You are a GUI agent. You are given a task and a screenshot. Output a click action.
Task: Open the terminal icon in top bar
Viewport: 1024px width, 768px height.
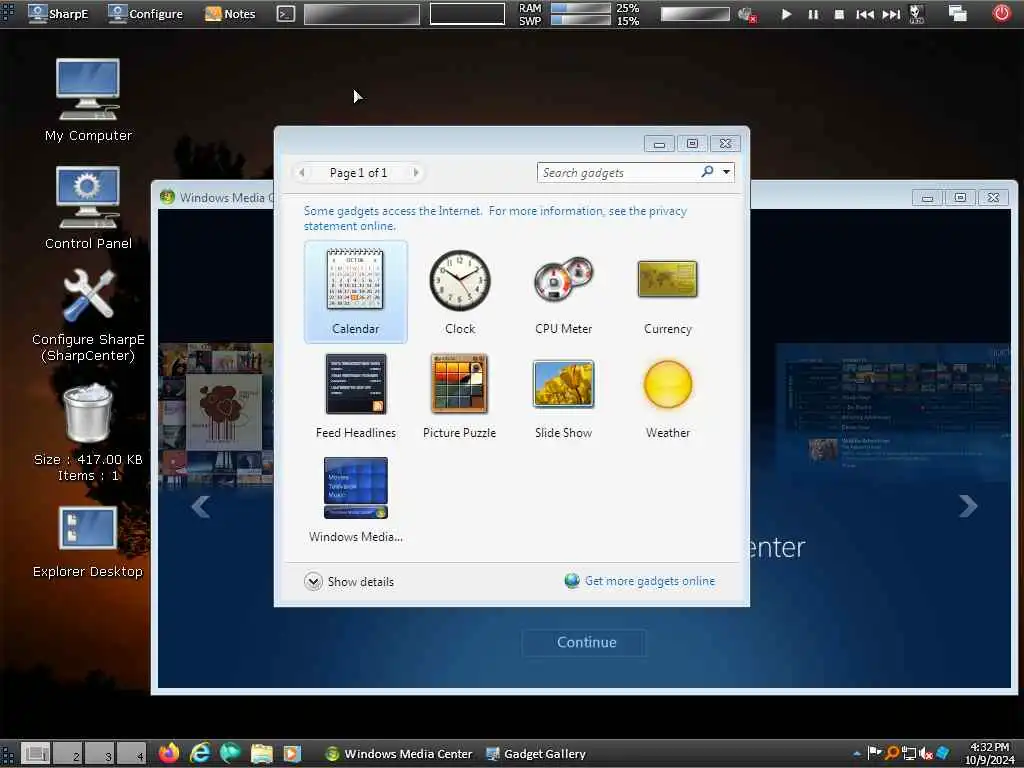pos(285,14)
